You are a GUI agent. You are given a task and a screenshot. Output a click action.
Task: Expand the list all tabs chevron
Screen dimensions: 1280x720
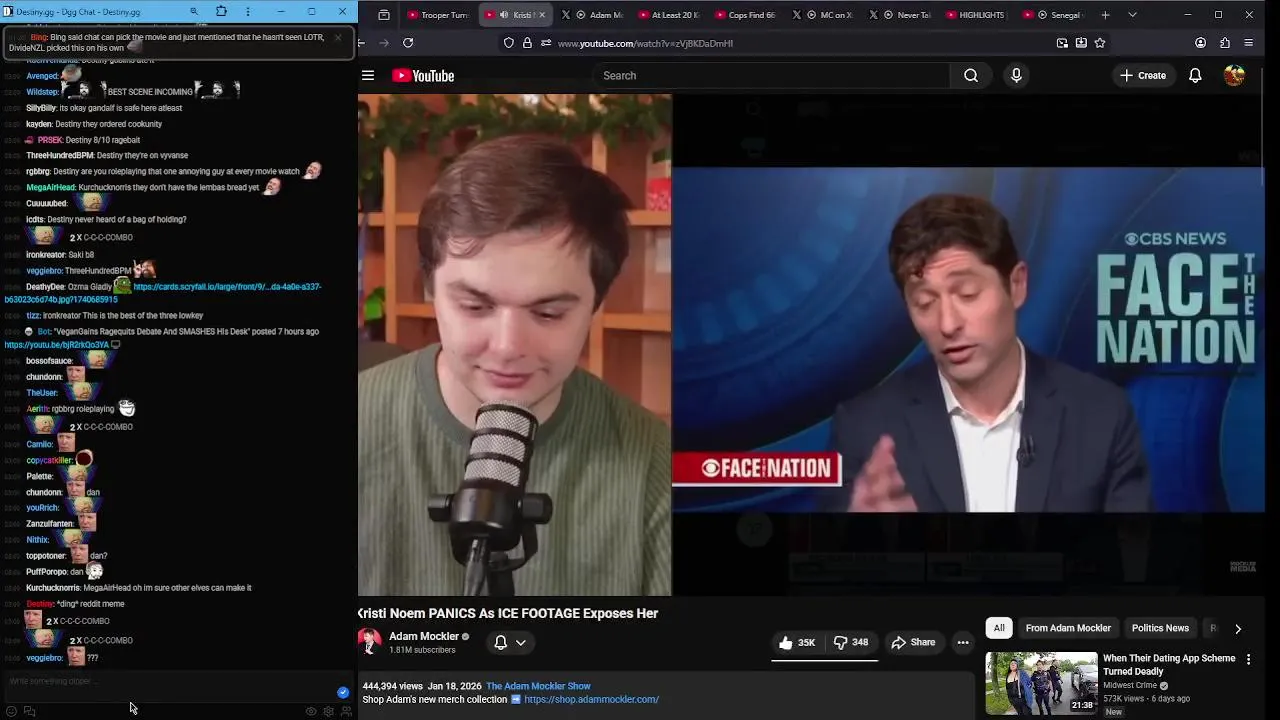click(x=1132, y=15)
